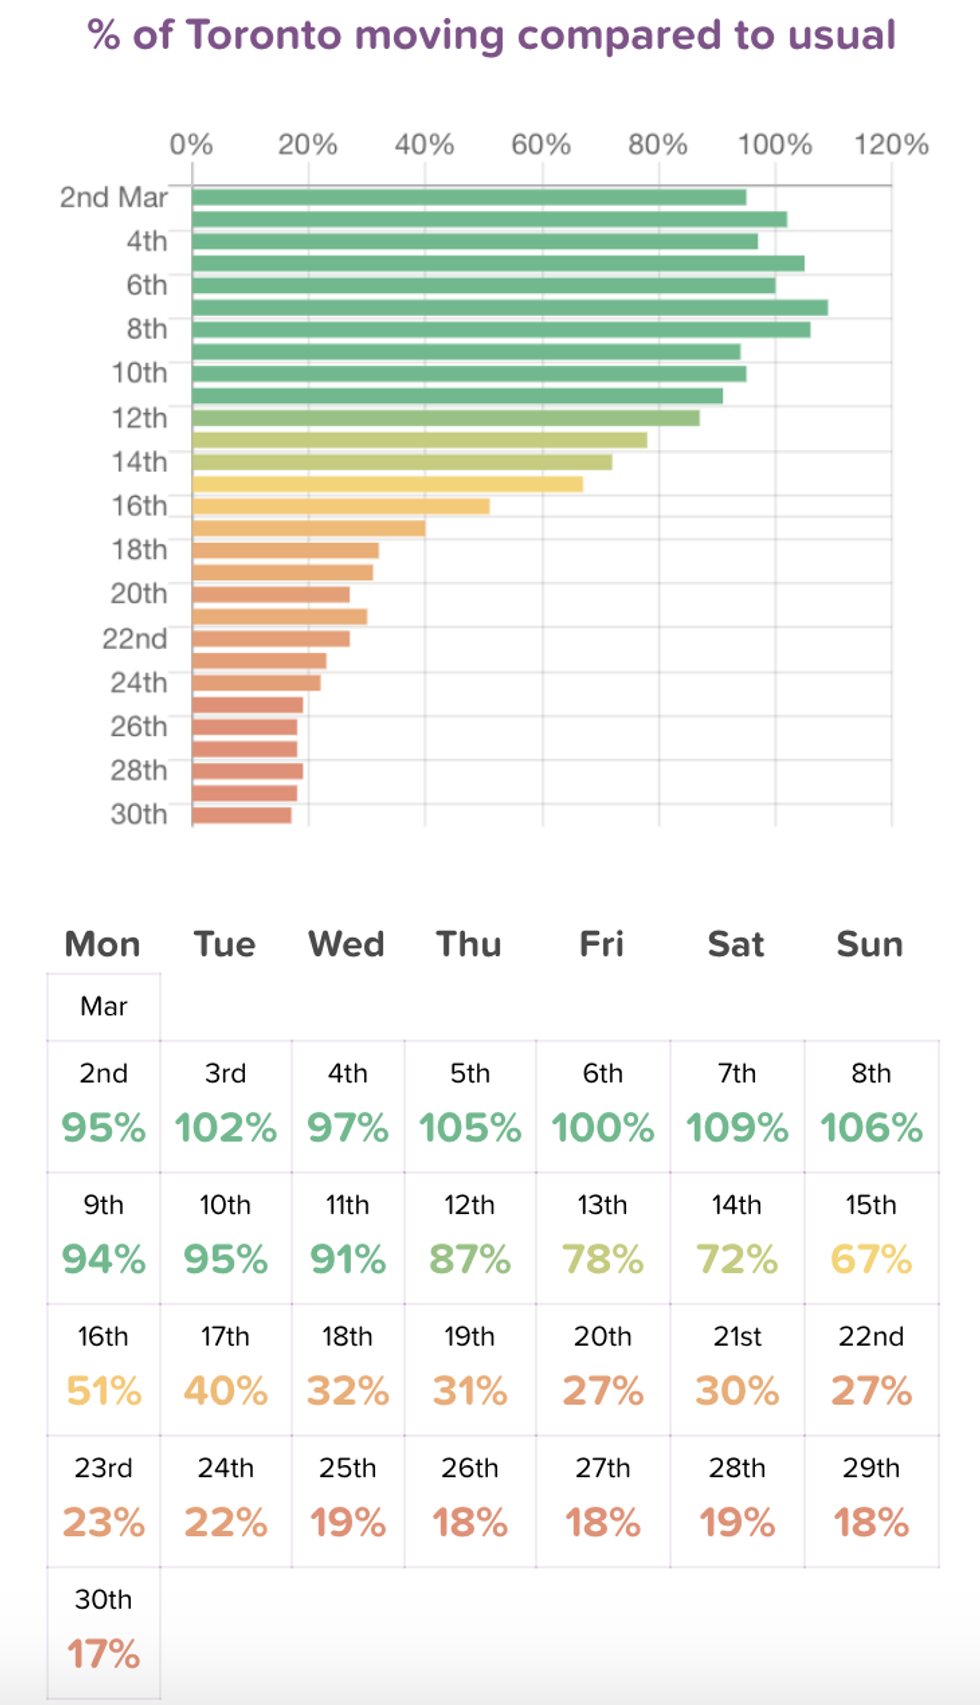Click the 30% value on the 21st
This screenshot has height=1705, width=980.
(737, 1391)
